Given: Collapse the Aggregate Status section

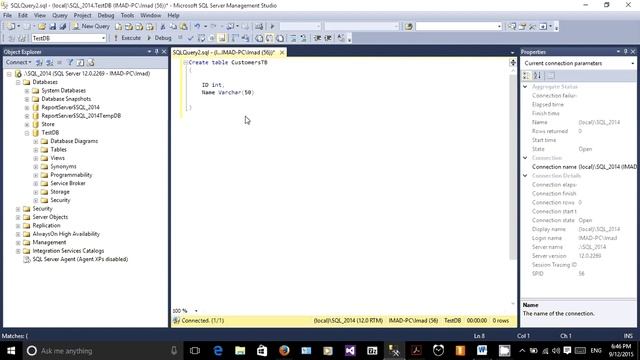Looking at the screenshot, I should pos(525,87).
